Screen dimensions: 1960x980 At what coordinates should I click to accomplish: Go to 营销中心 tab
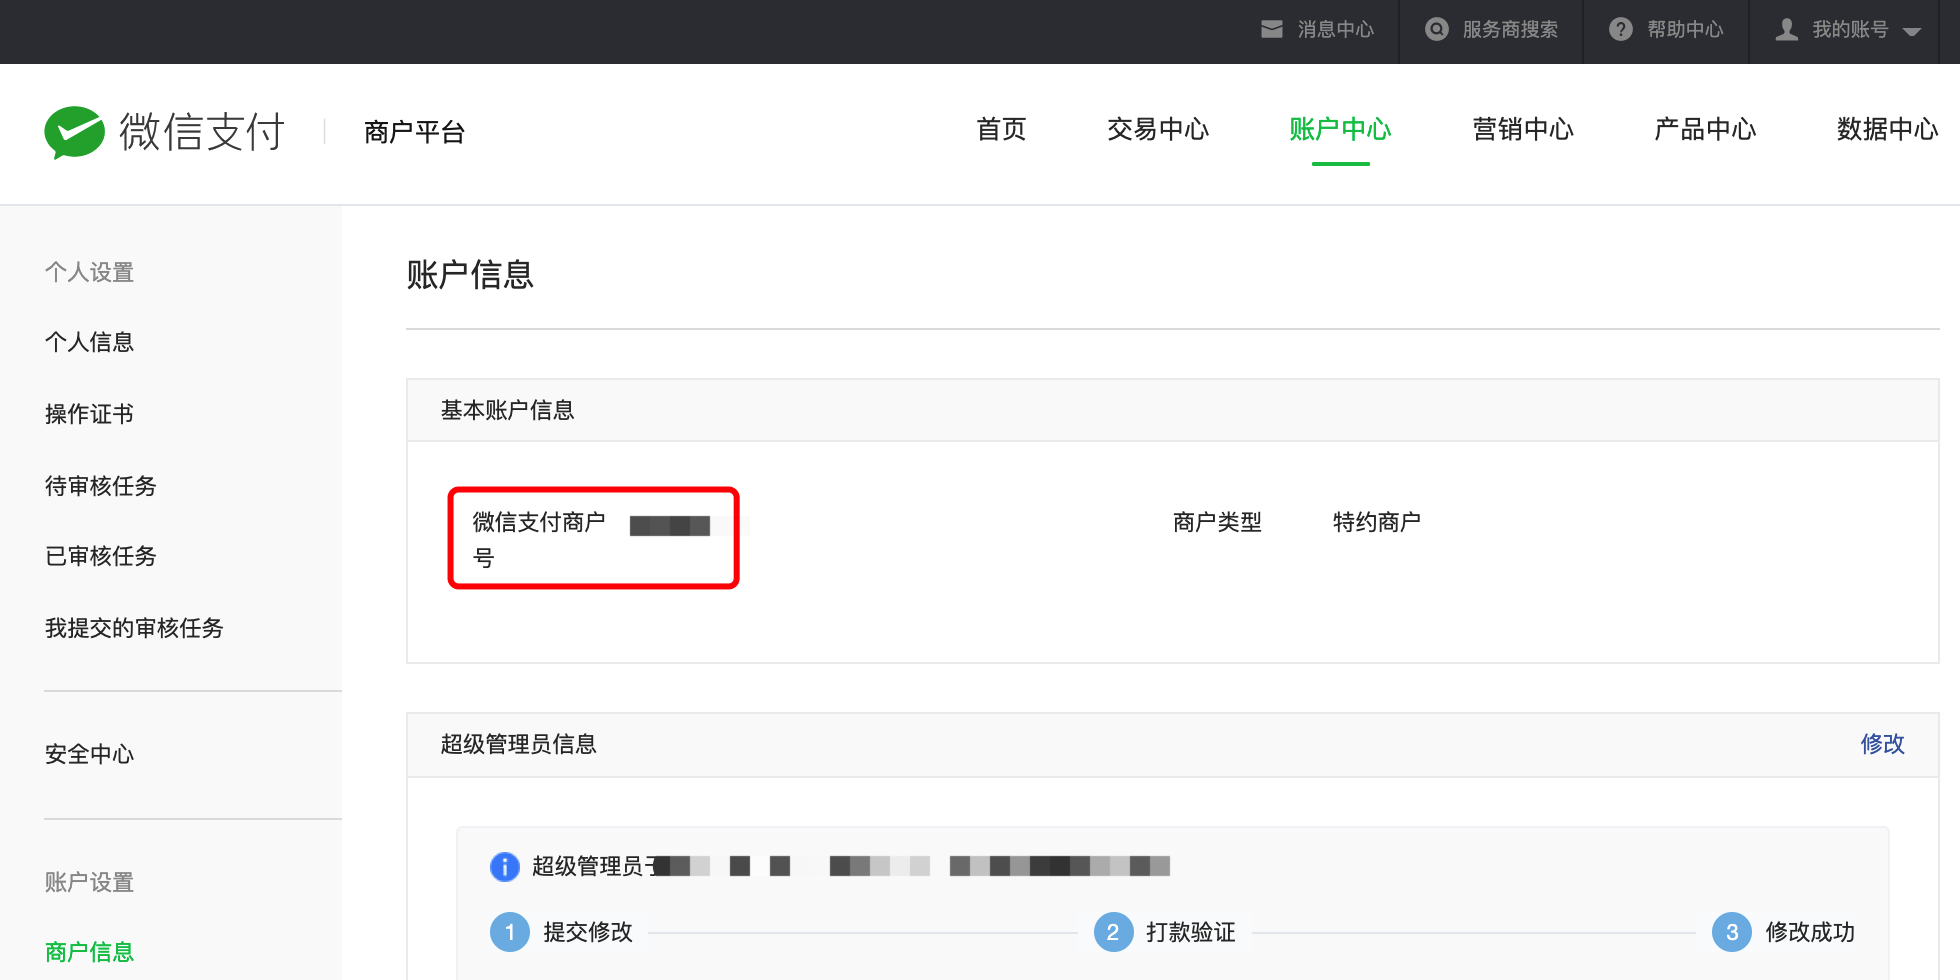click(1523, 129)
